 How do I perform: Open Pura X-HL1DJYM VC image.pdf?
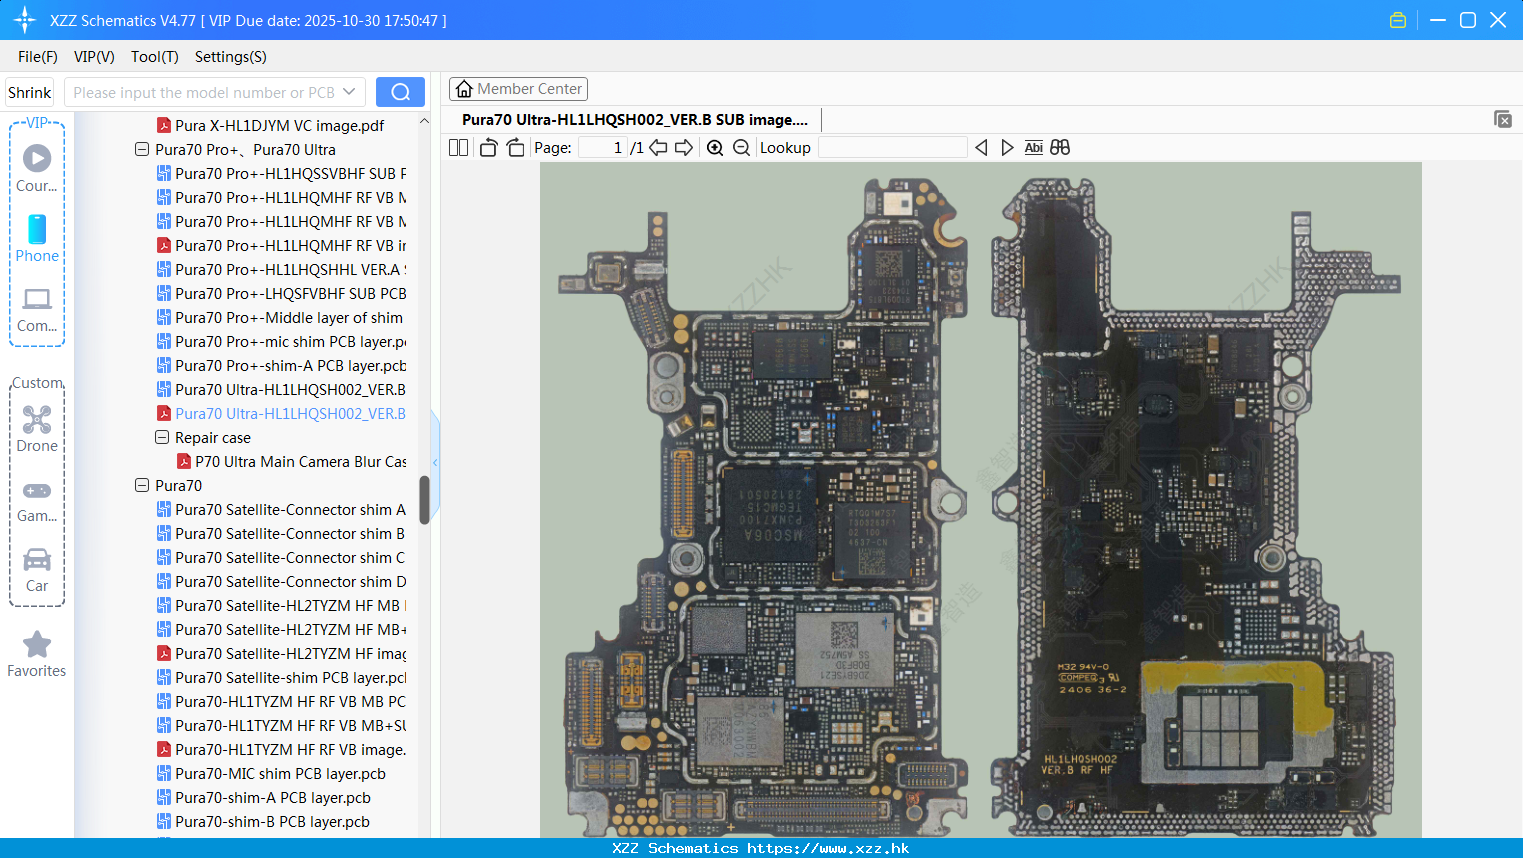click(x=270, y=125)
